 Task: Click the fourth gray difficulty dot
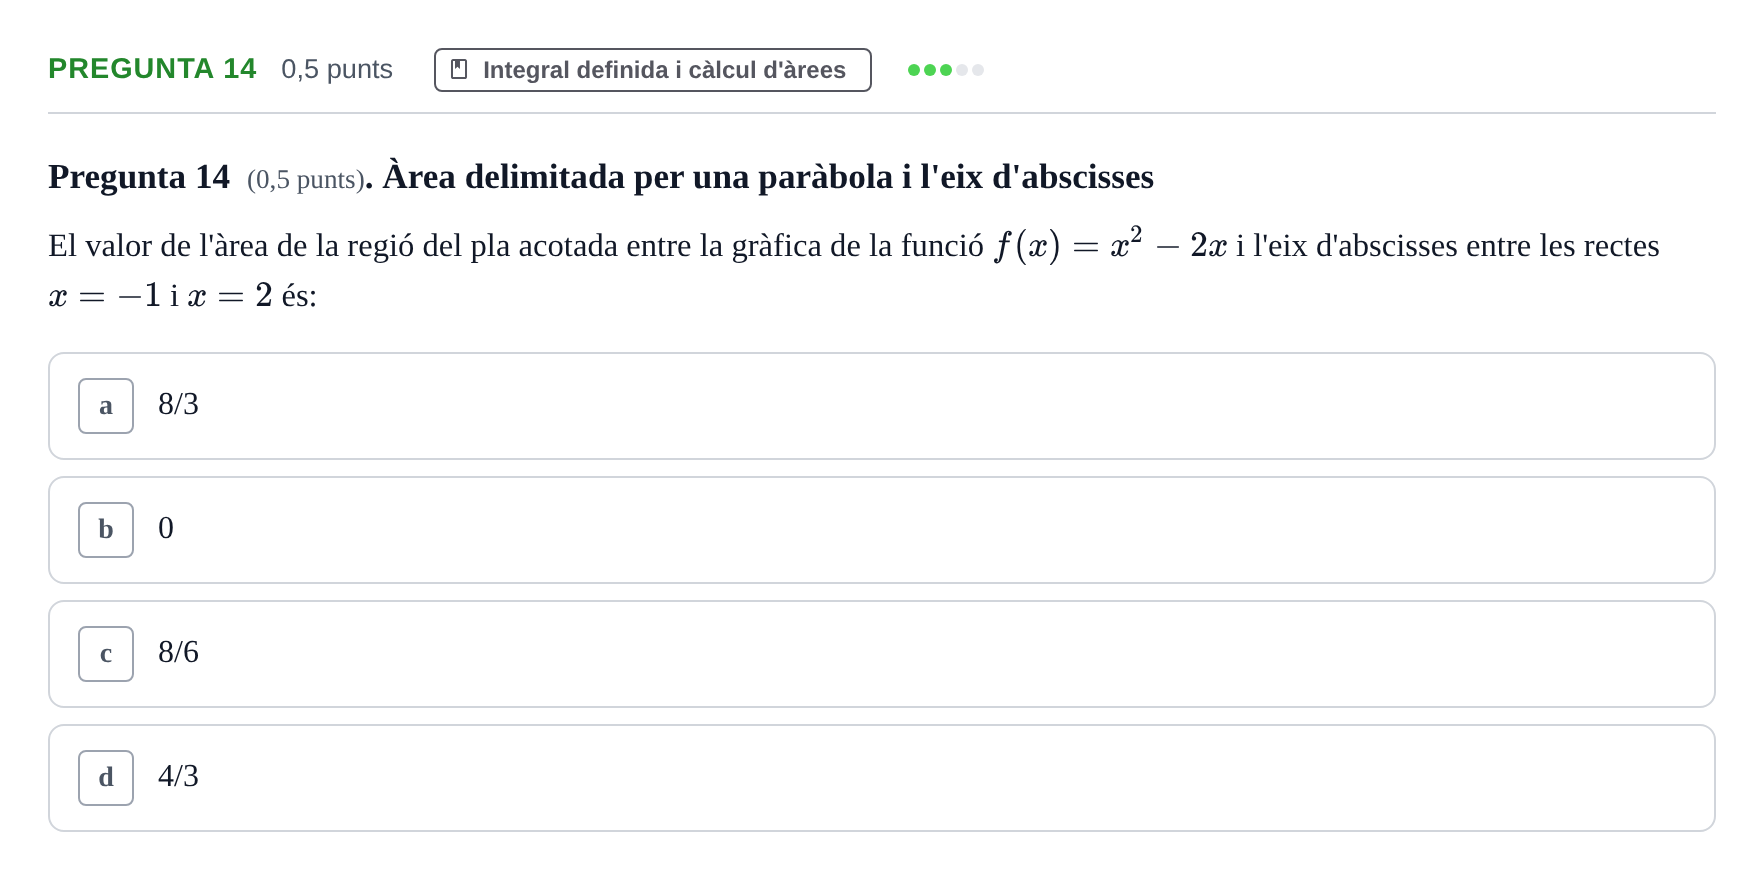click(x=962, y=70)
